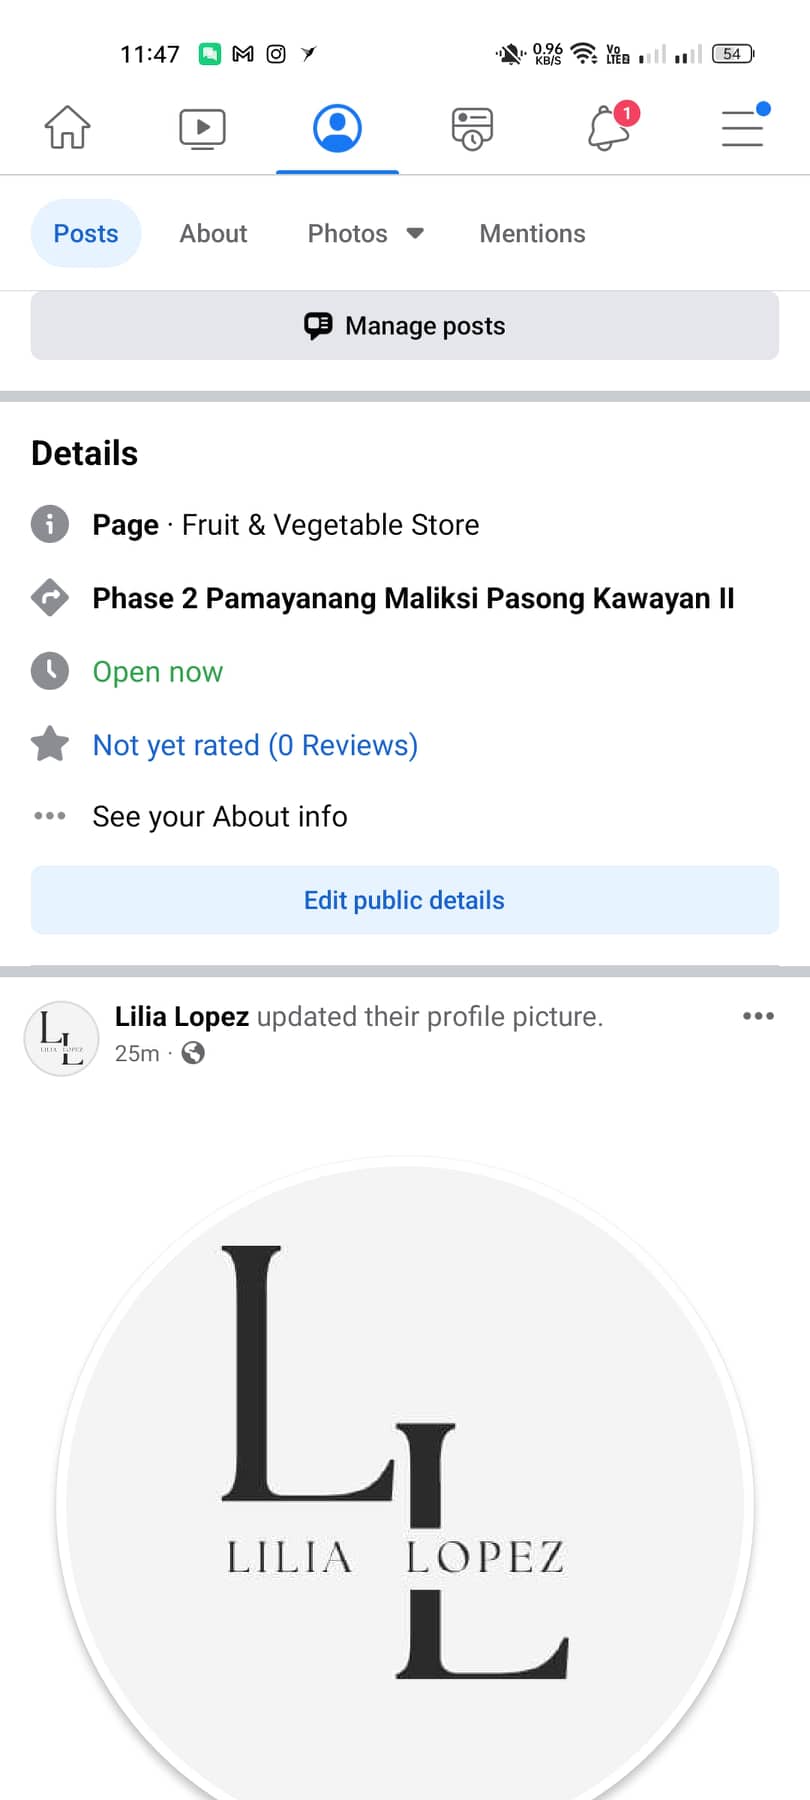
Task: Go to the Facebook Home feed icon
Action: click(x=67, y=128)
